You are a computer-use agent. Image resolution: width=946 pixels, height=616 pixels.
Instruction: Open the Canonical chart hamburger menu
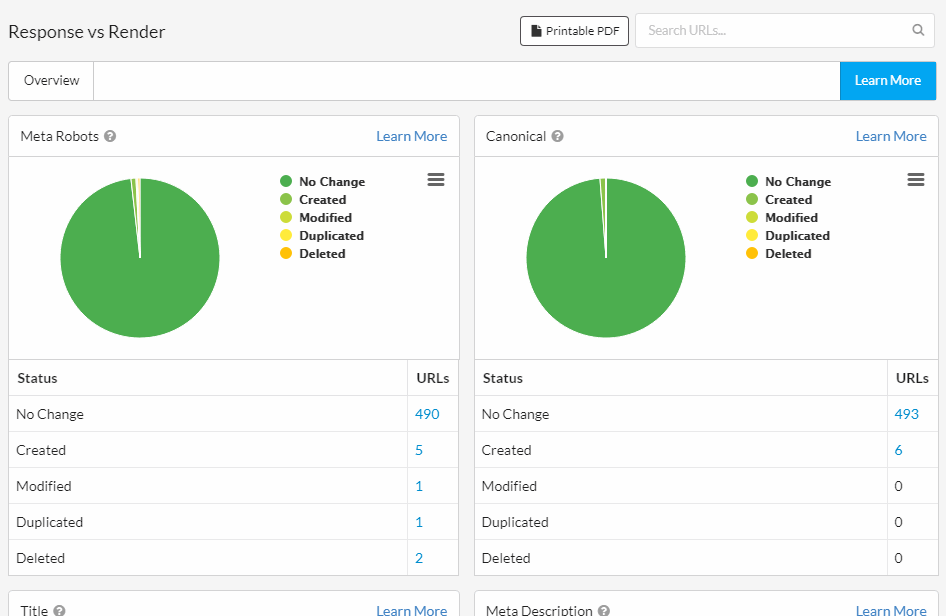pyautogui.click(x=915, y=179)
